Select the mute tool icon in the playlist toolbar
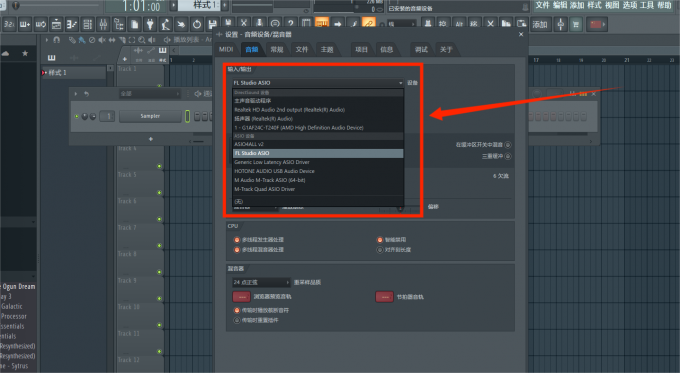 [101, 40]
